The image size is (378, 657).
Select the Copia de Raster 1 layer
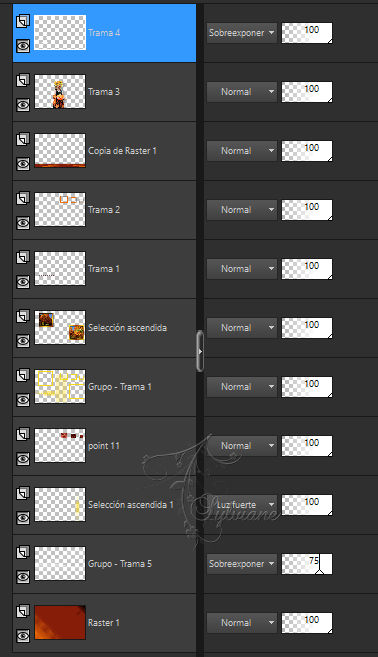click(x=104, y=151)
